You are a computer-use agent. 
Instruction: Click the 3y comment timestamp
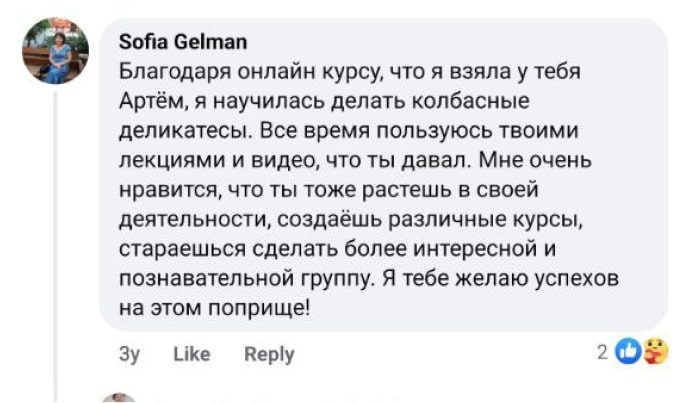(130, 354)
